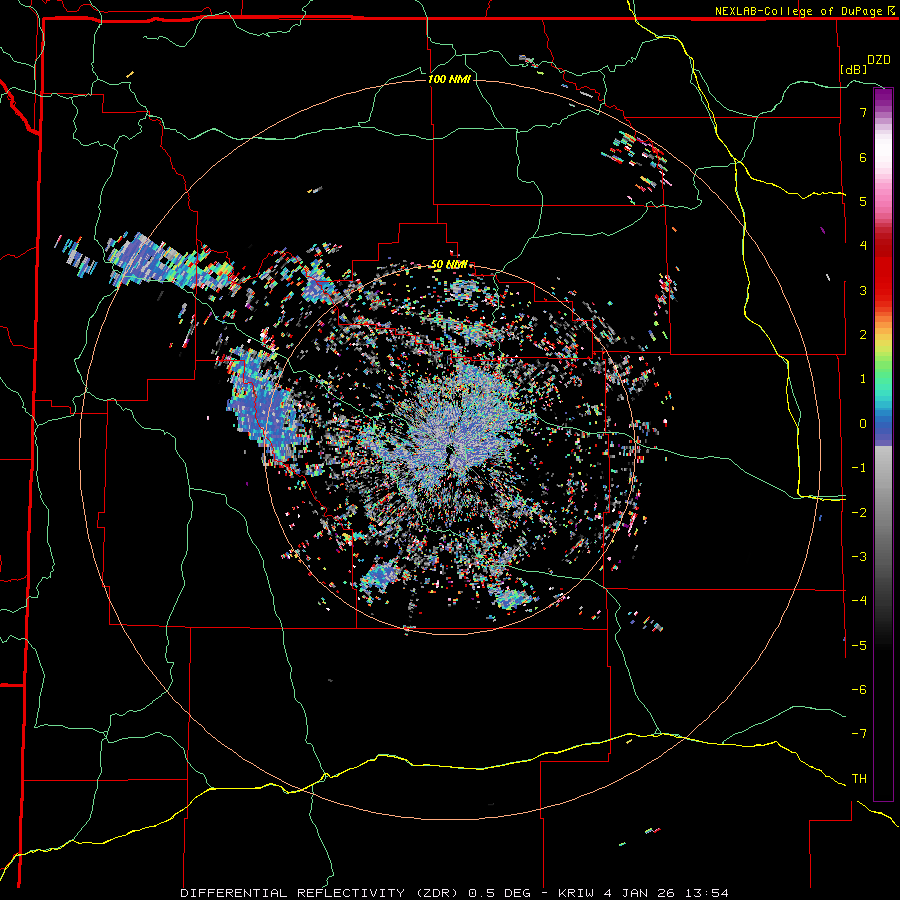Click the -4 tick label on the scale
The width and height of the screenshot is (900, 900).
[x=859, y=601]
